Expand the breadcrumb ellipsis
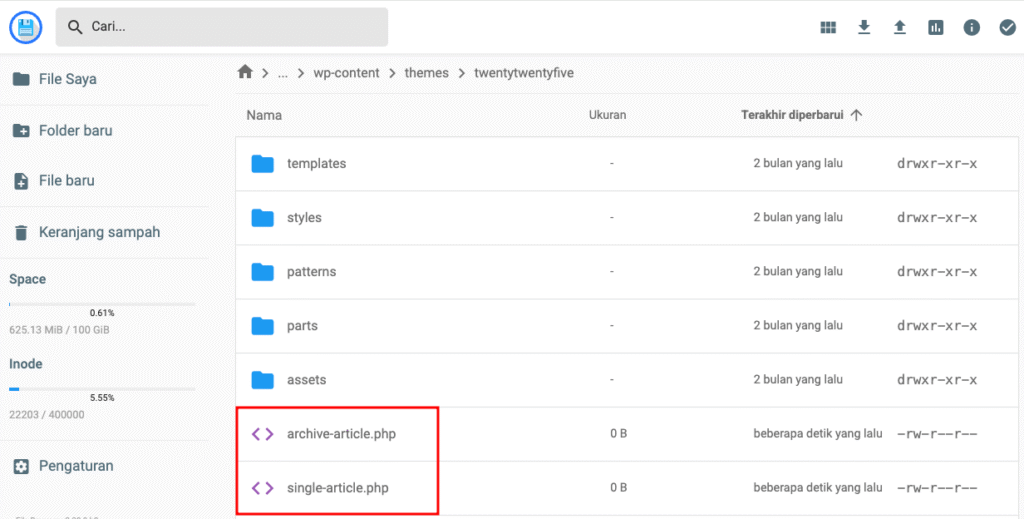Image resolution: width=1024 pixels, height=519 pixels. pyautogui.click(x=283, y=73)
